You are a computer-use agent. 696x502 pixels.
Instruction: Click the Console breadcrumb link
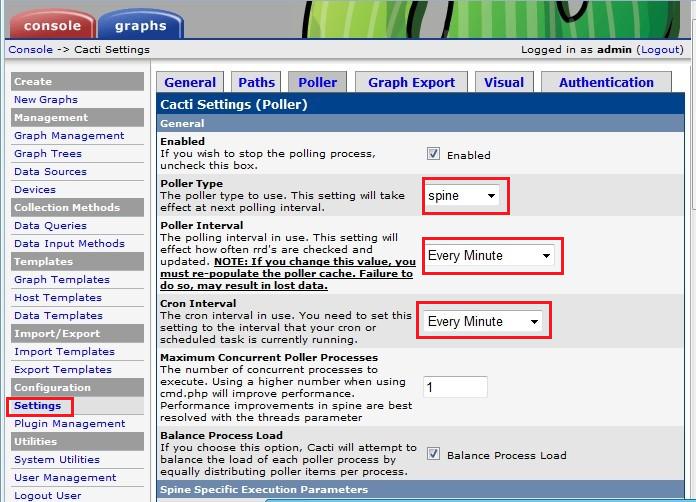[31, 50]
